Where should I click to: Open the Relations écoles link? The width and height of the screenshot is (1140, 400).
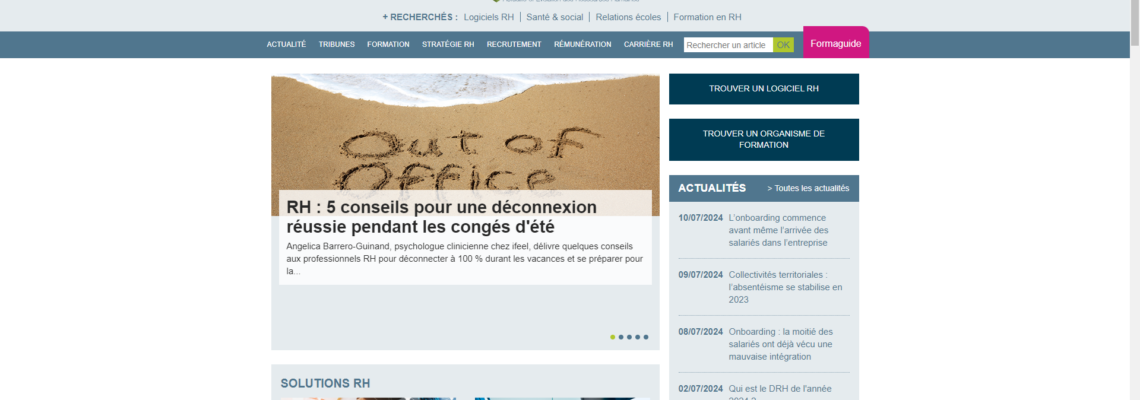pos(628,17)
